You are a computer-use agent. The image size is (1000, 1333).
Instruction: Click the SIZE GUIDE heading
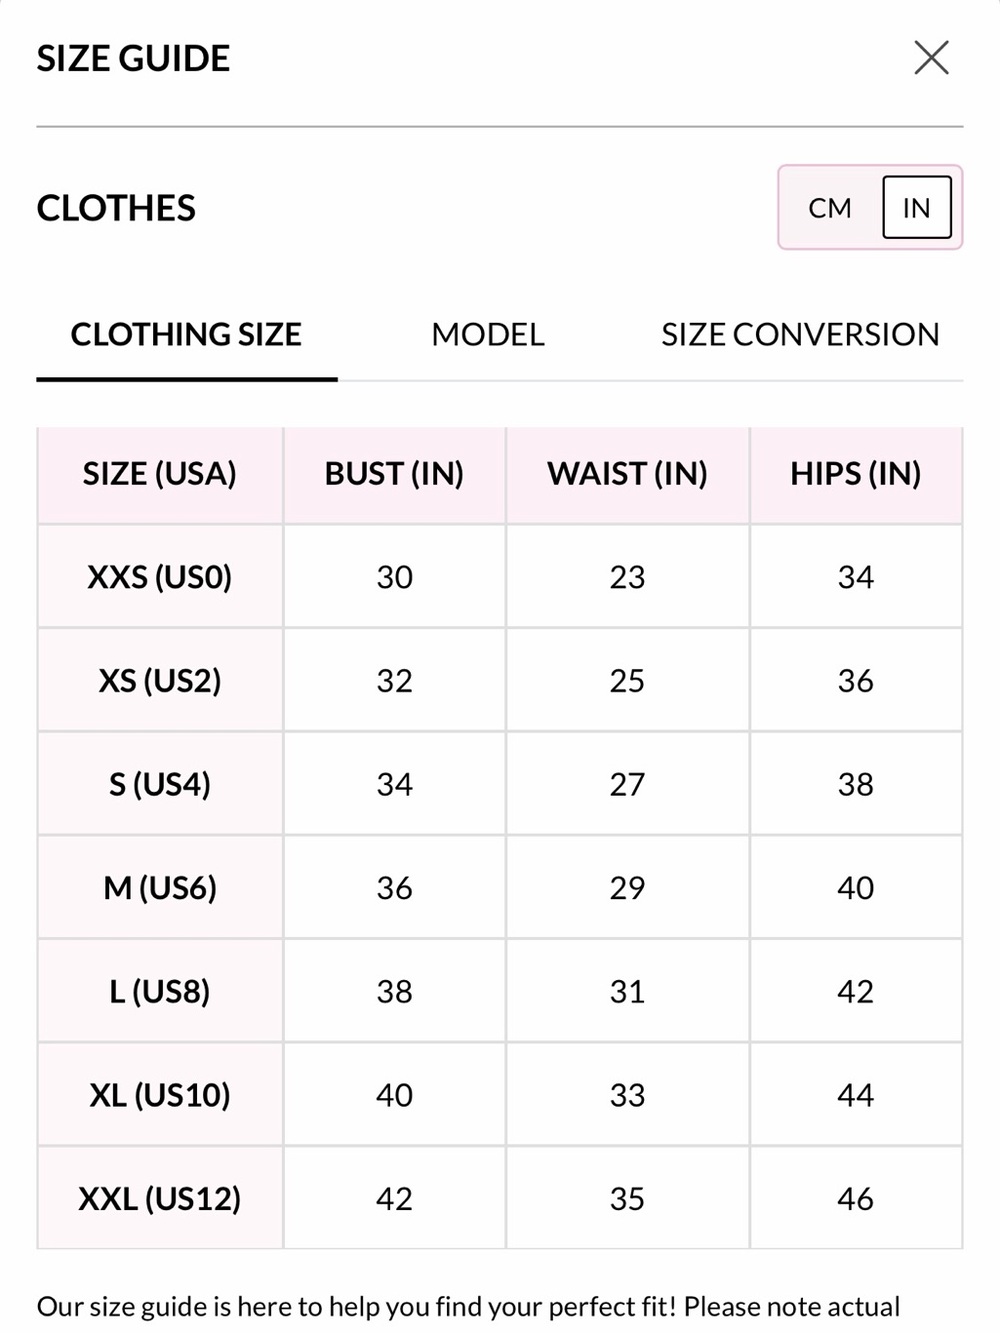pyautogui.click(x=133, y=58)
